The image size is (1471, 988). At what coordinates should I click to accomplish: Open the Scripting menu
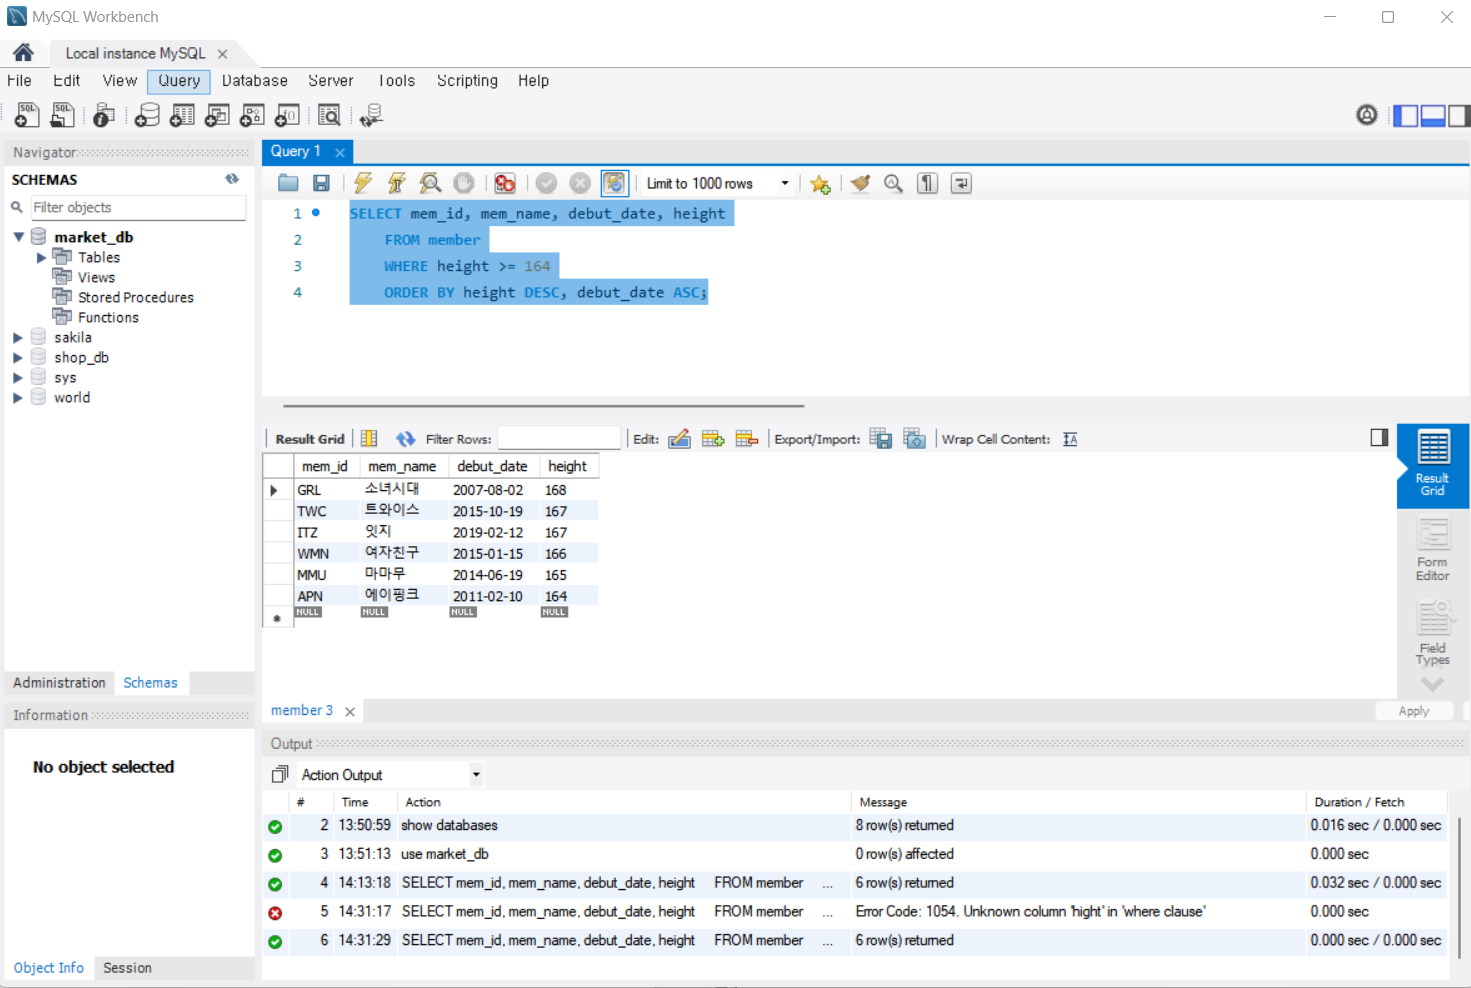coord(467,81)
